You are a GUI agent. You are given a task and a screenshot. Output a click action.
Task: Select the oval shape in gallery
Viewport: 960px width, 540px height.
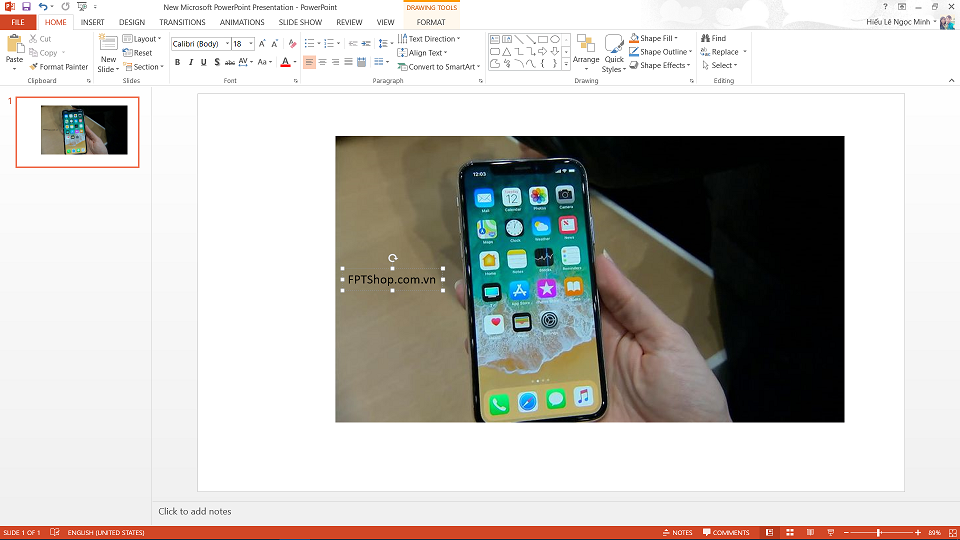(555, 39)
